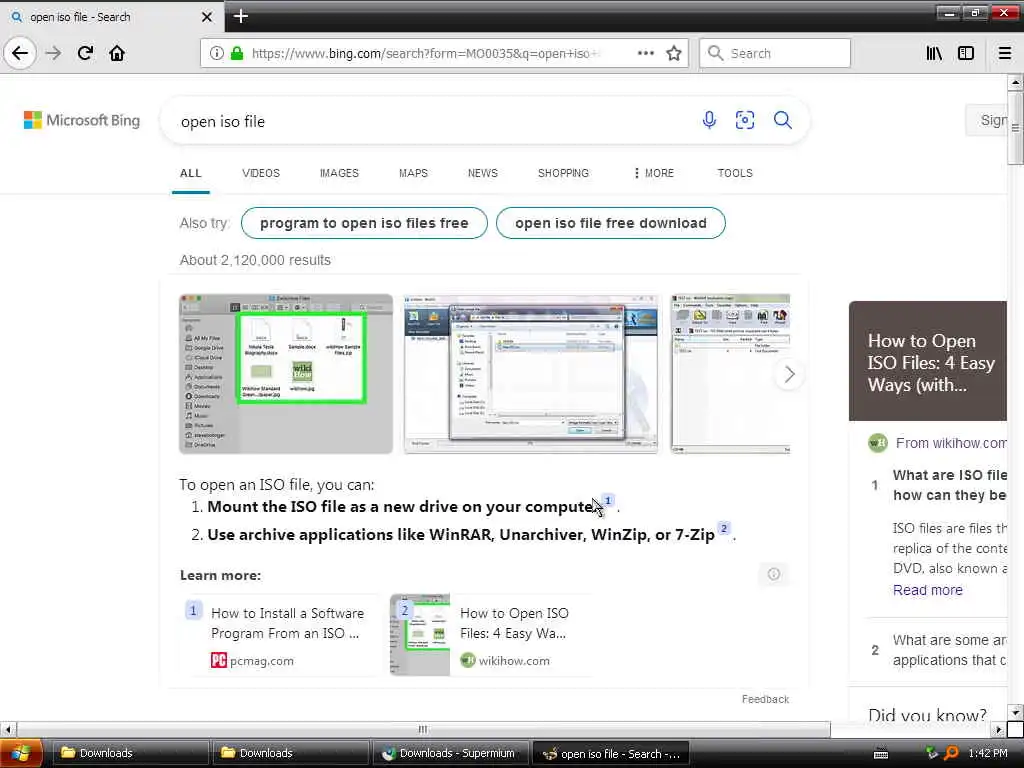Switch to Downloads - Supermium taskbar item
Screen dimensions: 1024x768
451,754
